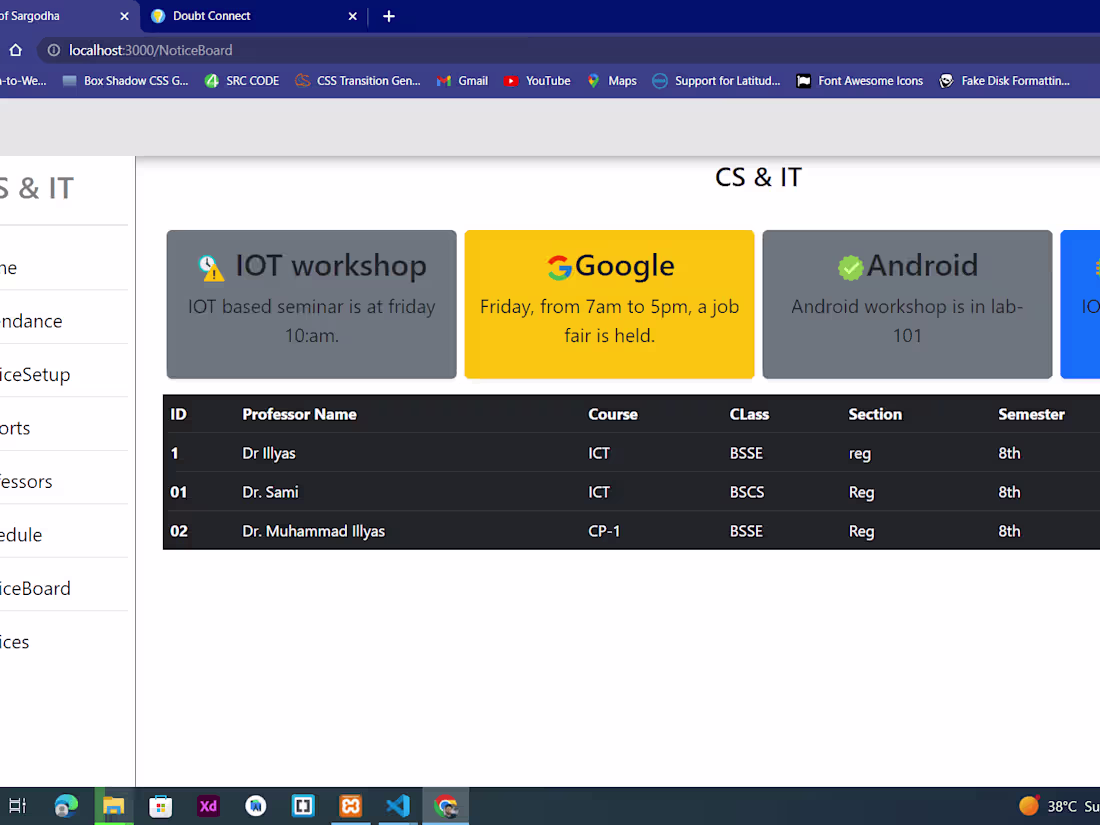Open File Explorer from the taskbar

pos(113,806)
